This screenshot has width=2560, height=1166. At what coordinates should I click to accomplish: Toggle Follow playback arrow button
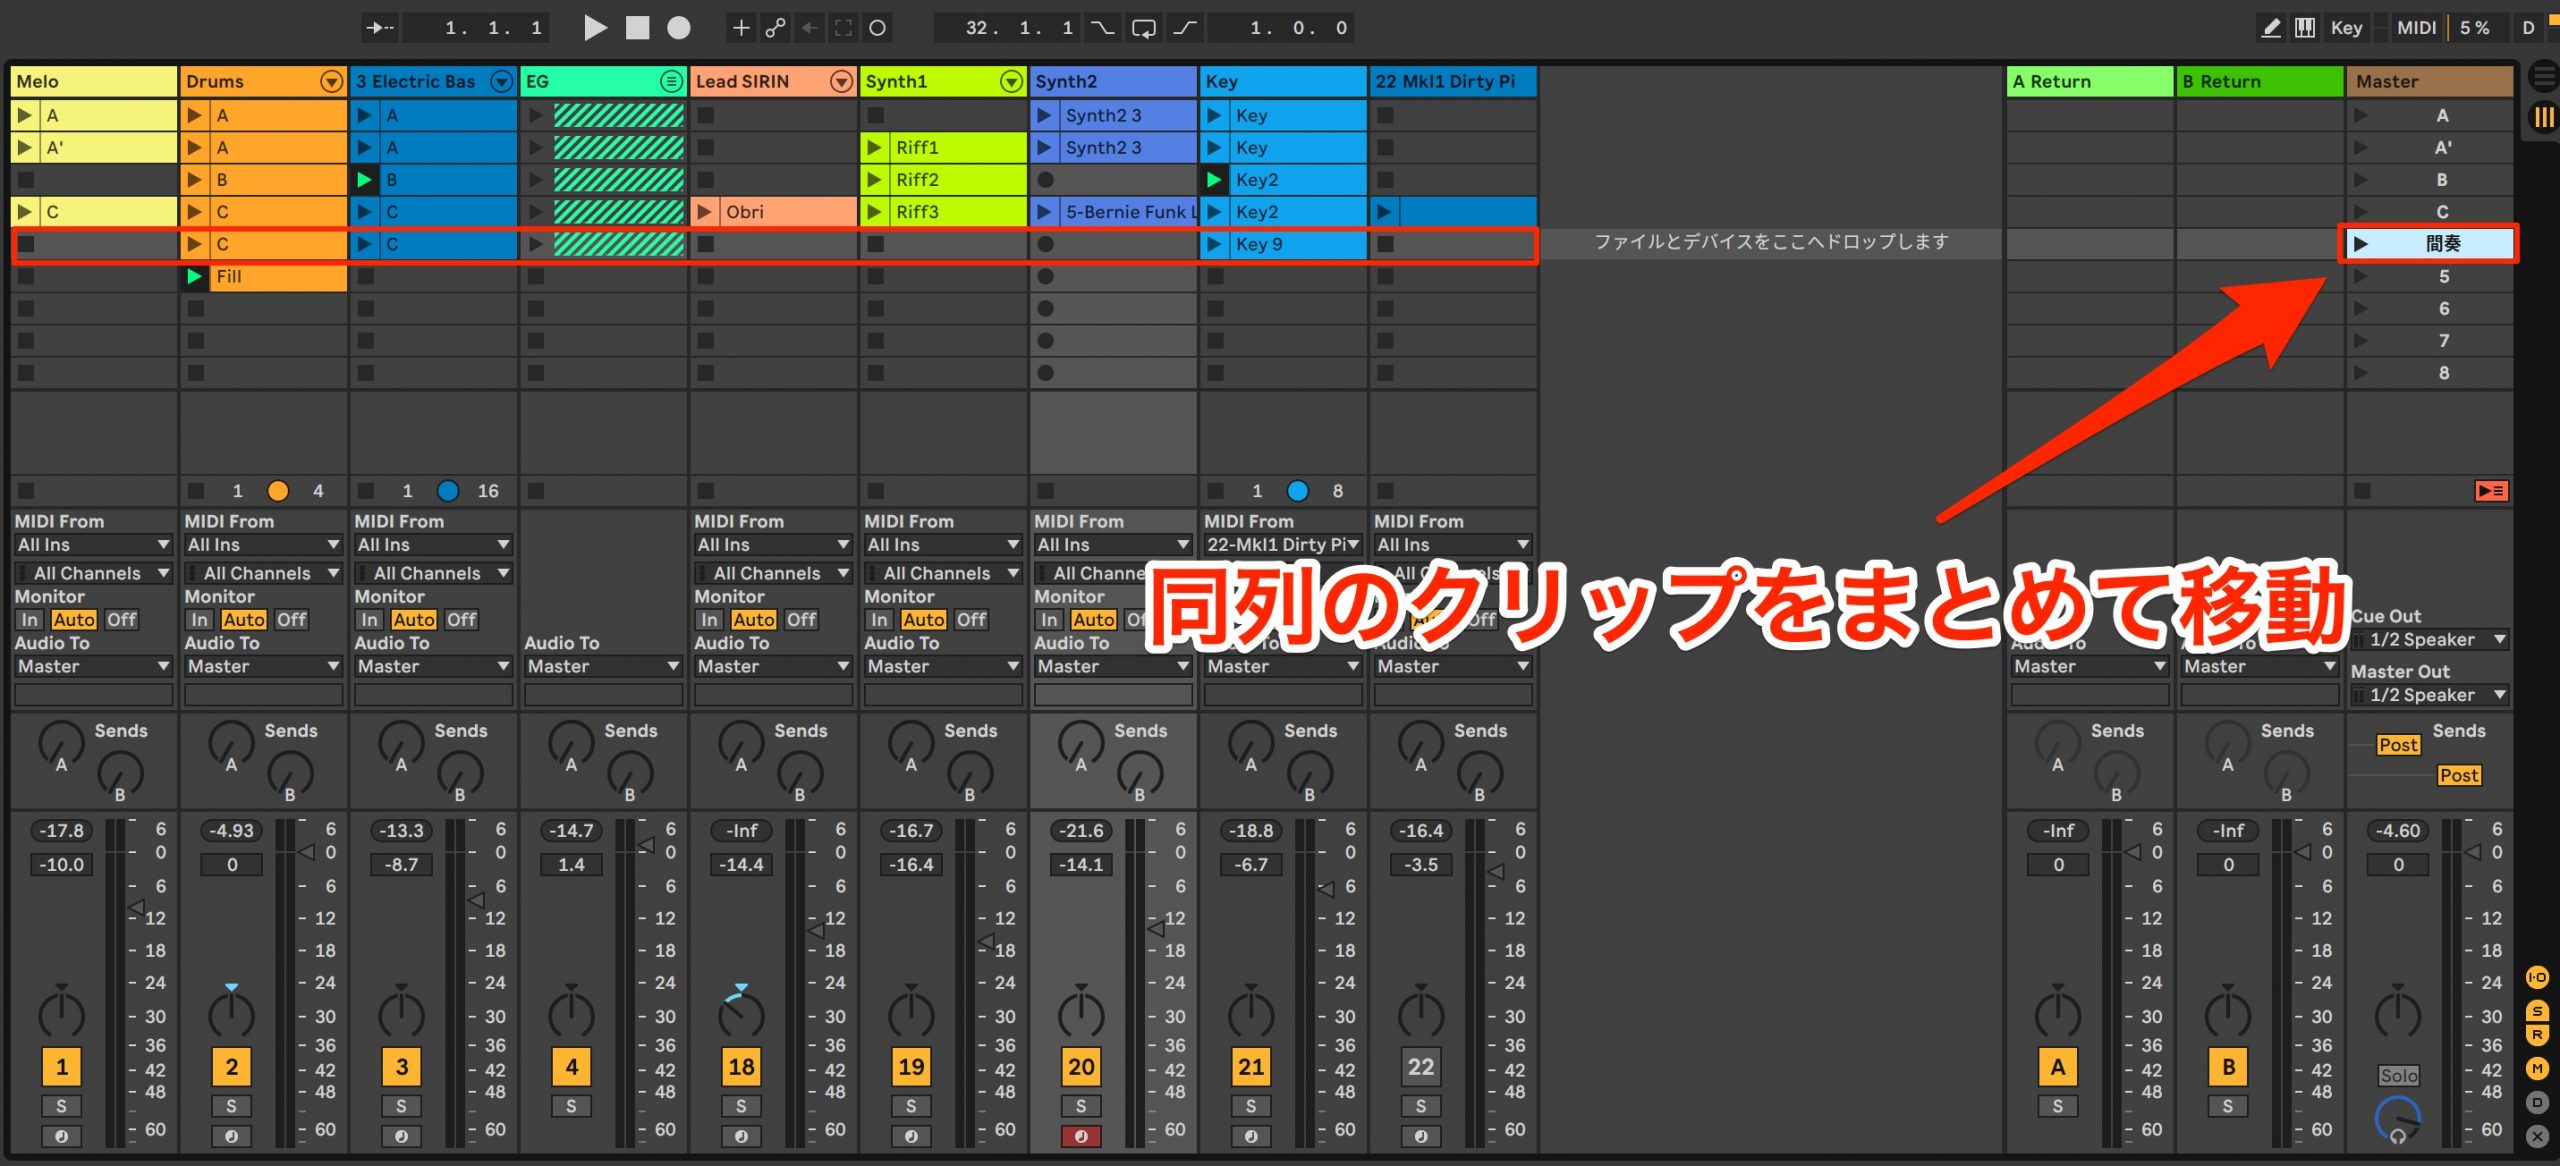click(x=380, y=28)
